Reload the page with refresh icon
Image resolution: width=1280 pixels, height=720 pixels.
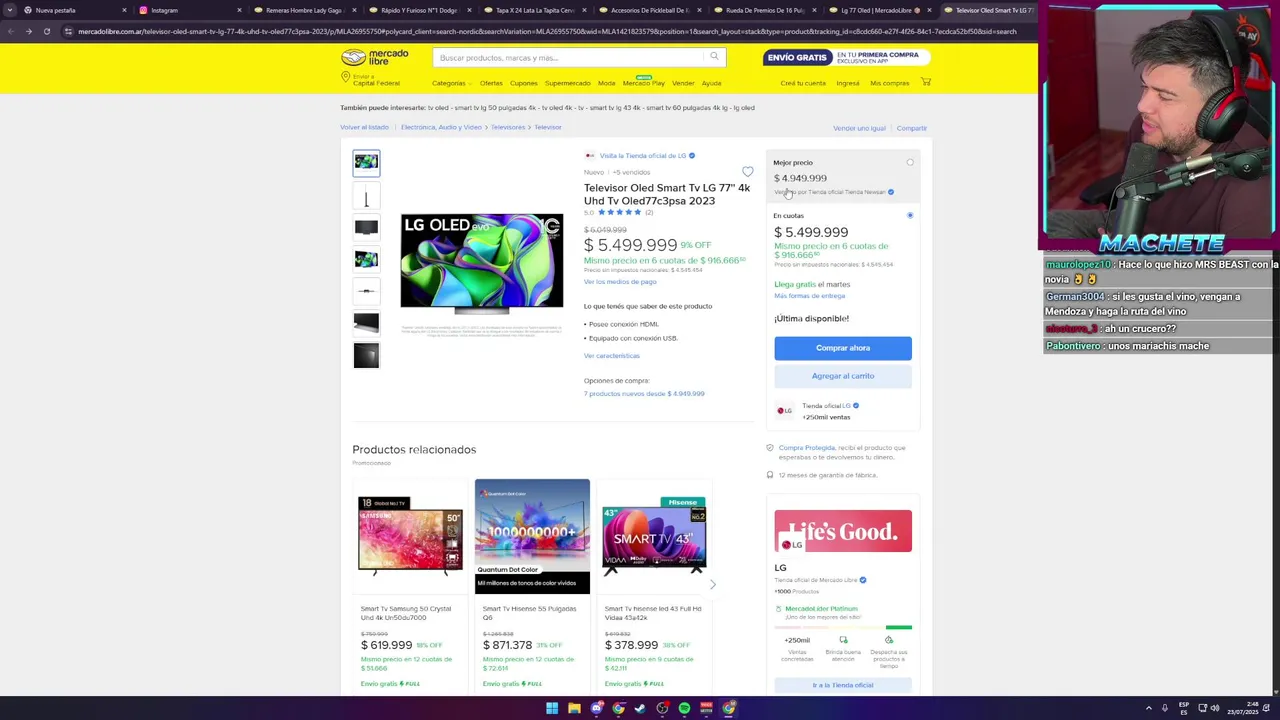pyautogui.click(x=46, y=31)
